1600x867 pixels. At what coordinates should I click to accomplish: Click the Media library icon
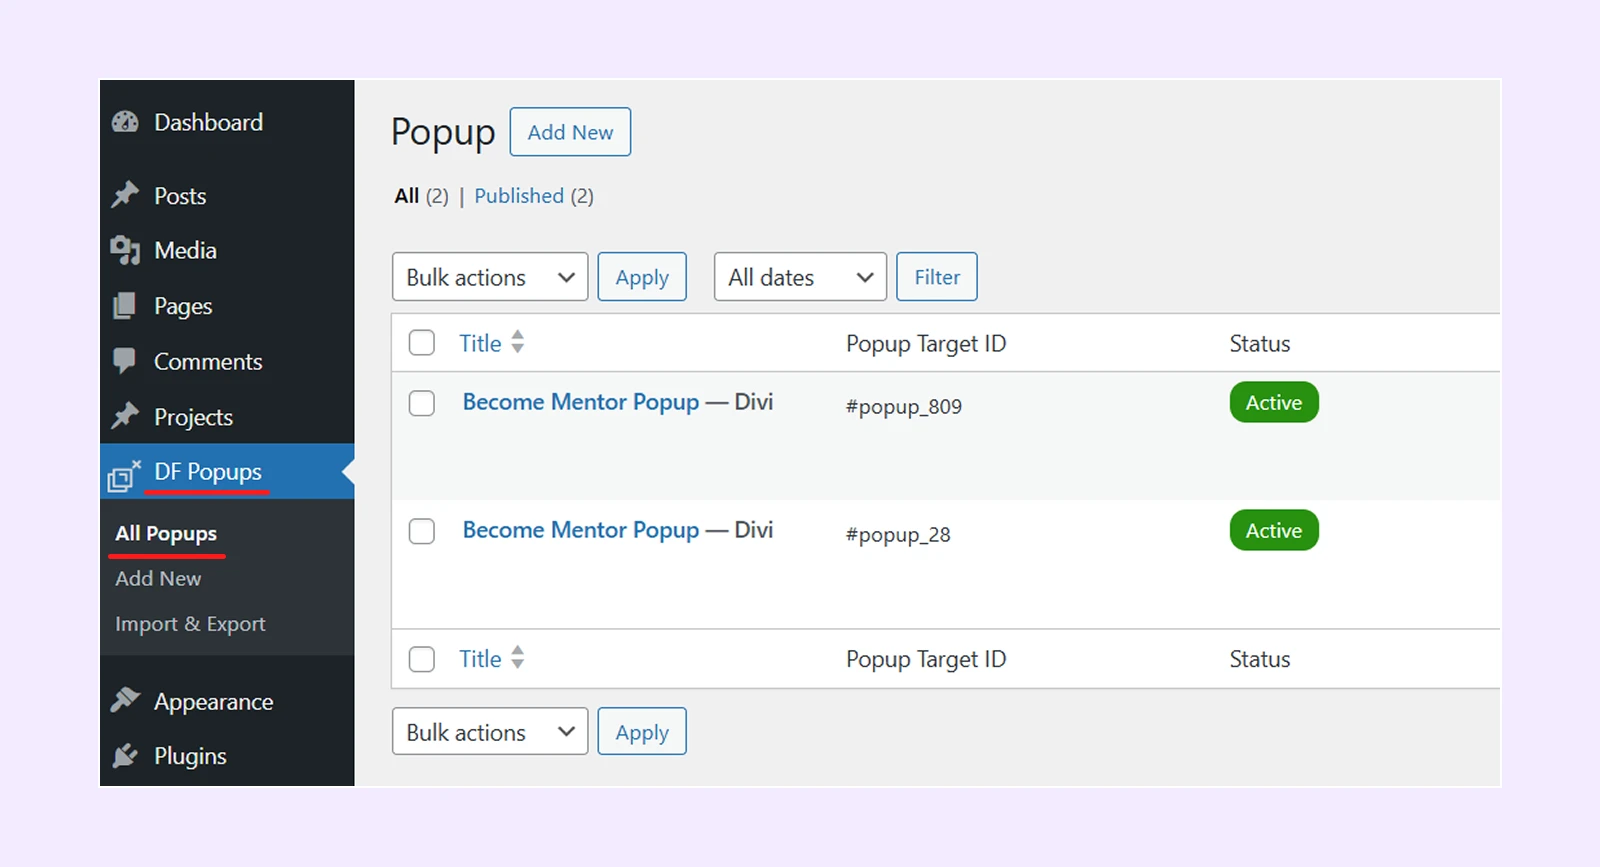(x=125, y=250)
